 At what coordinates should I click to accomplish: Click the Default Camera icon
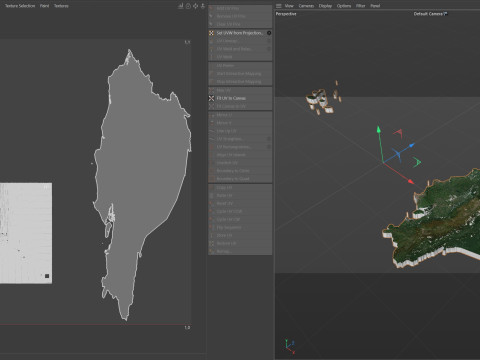point(446,14)
